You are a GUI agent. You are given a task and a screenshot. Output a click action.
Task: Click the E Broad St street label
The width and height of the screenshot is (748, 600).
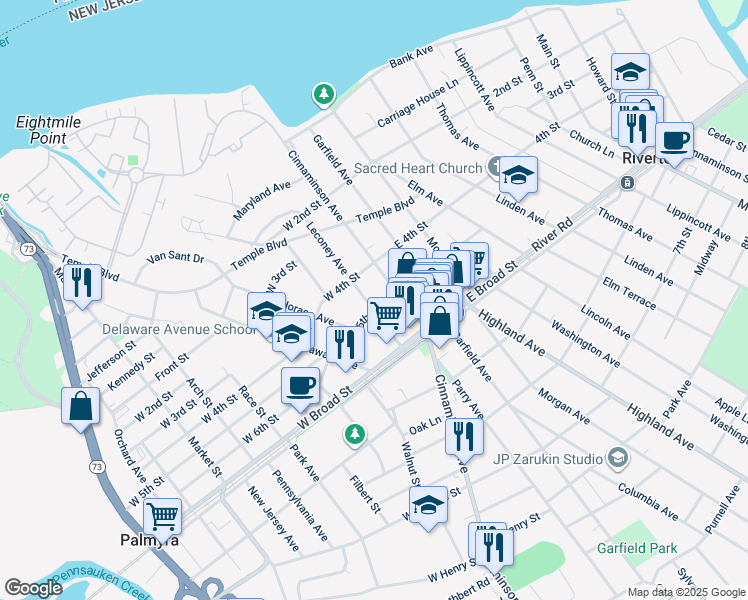[x=491, y=281]
